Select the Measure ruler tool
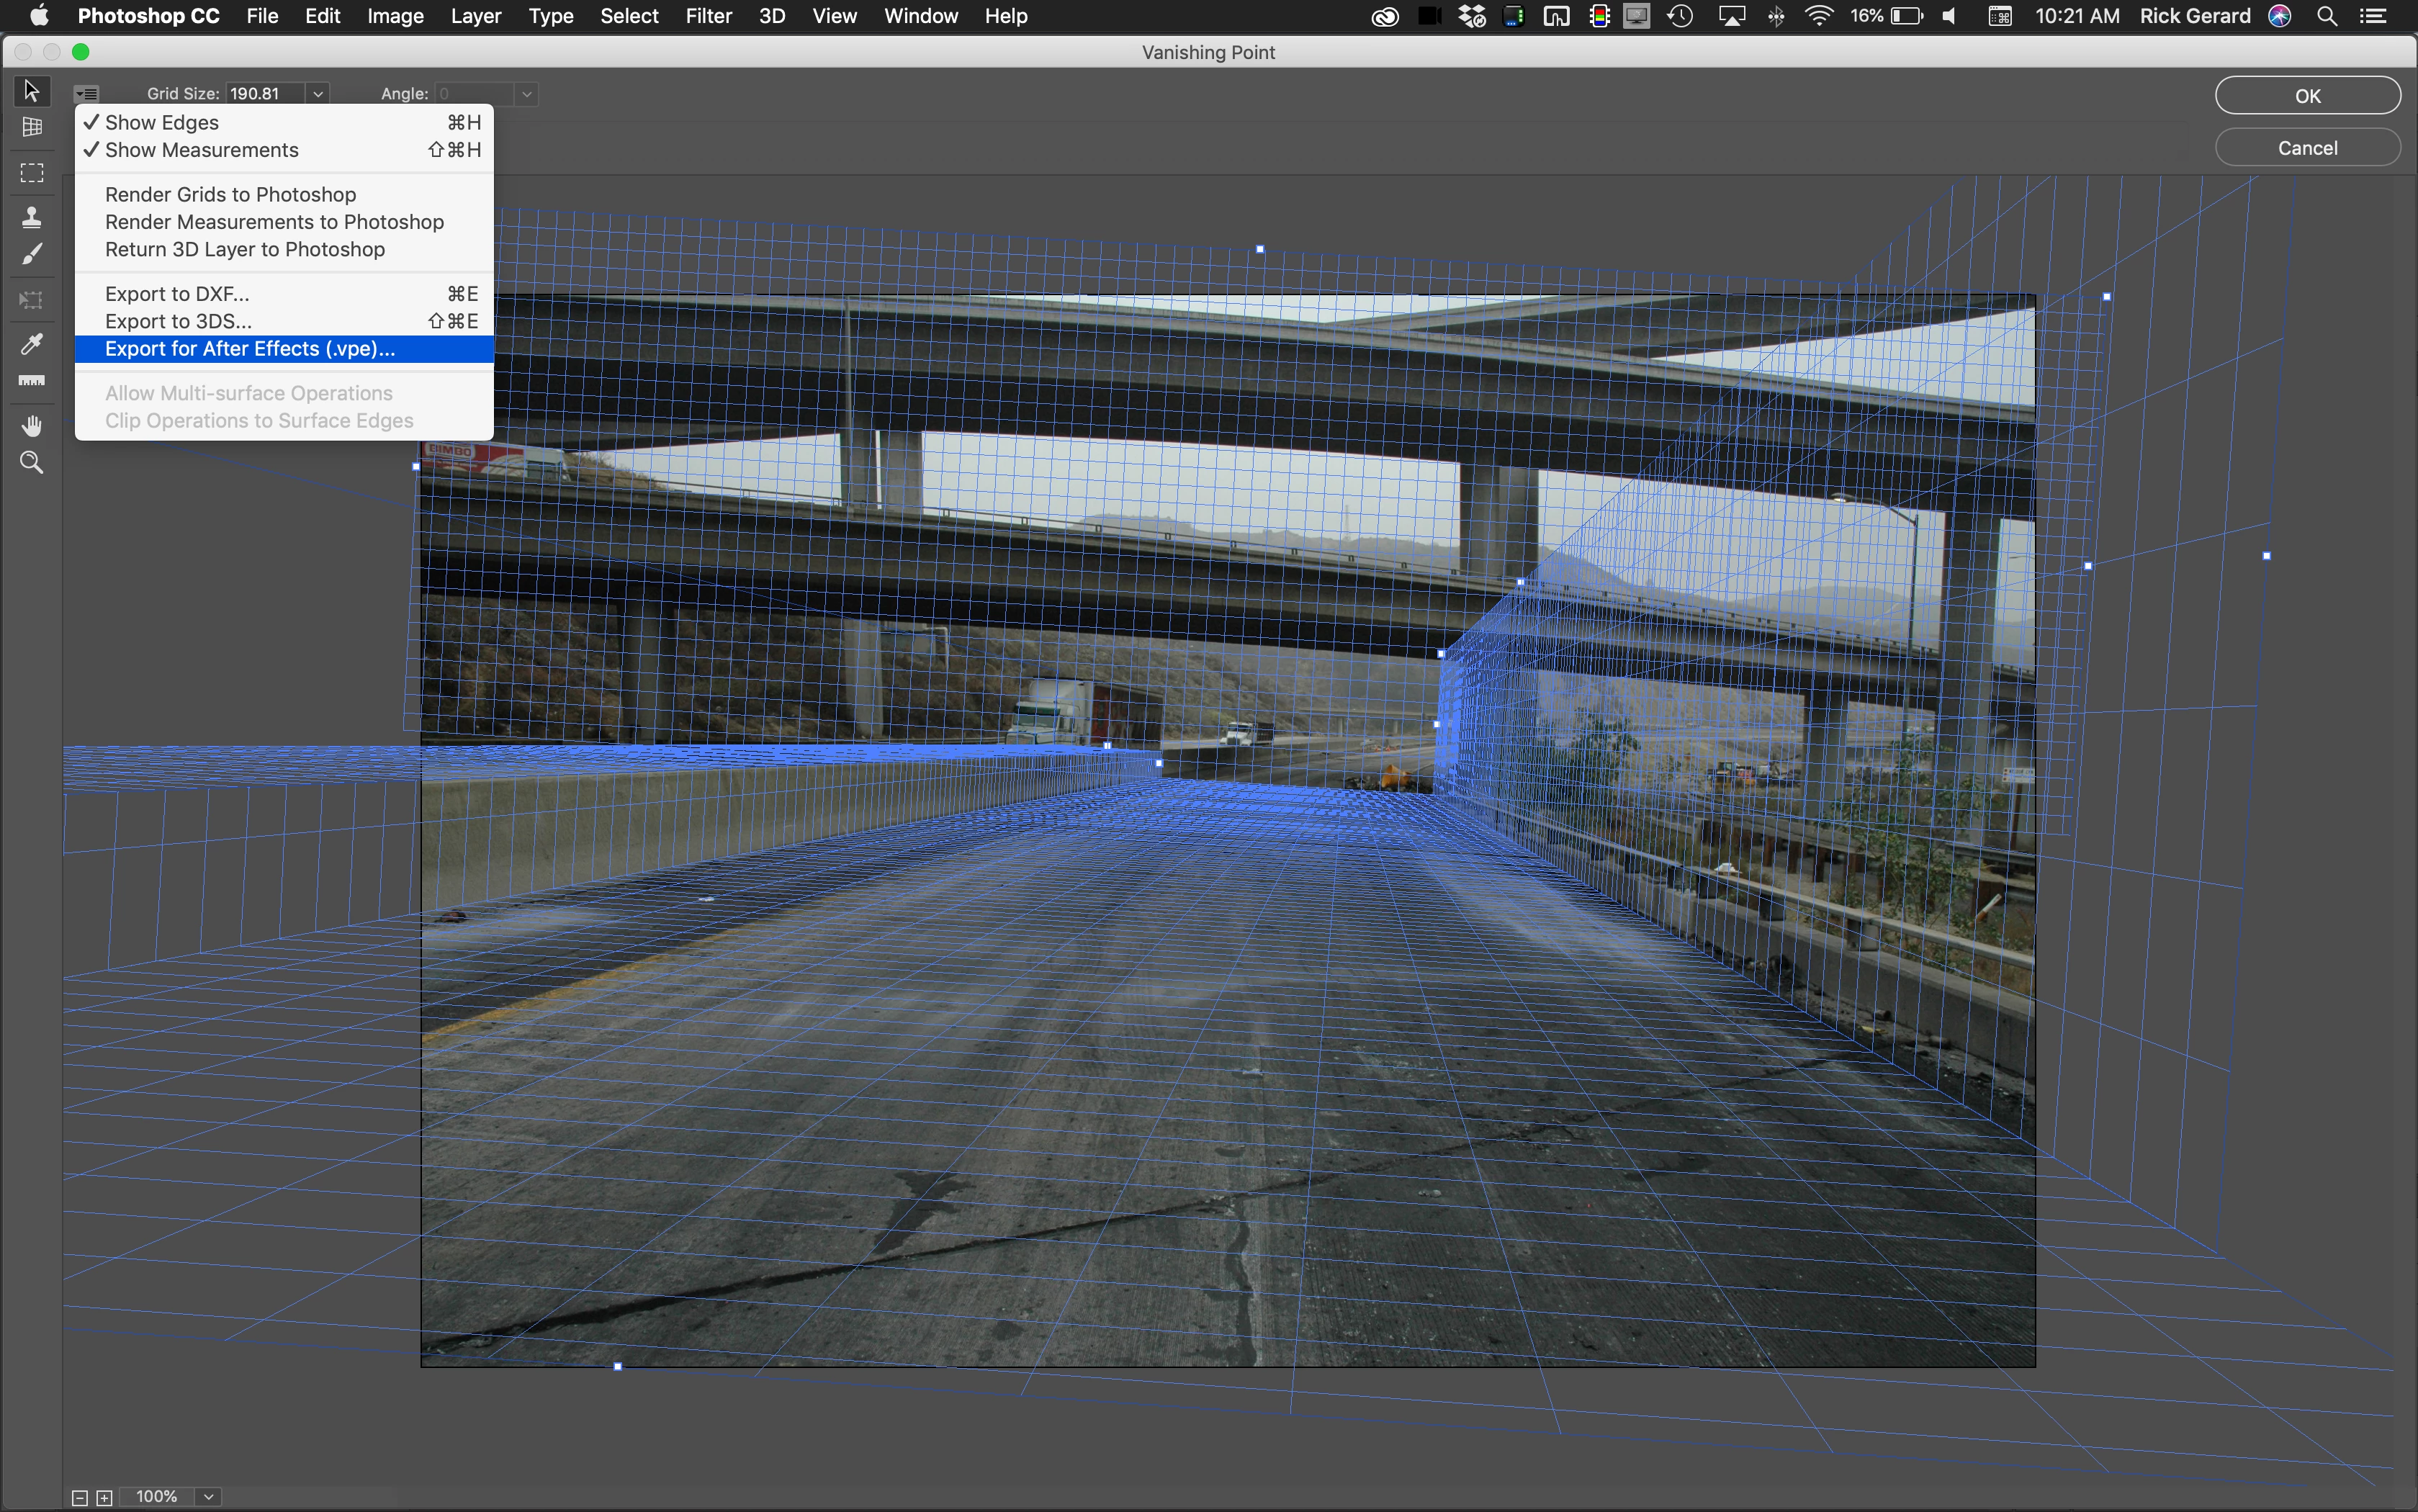This screenshot has width=2418, height=1512. click(x=31, y=381)
